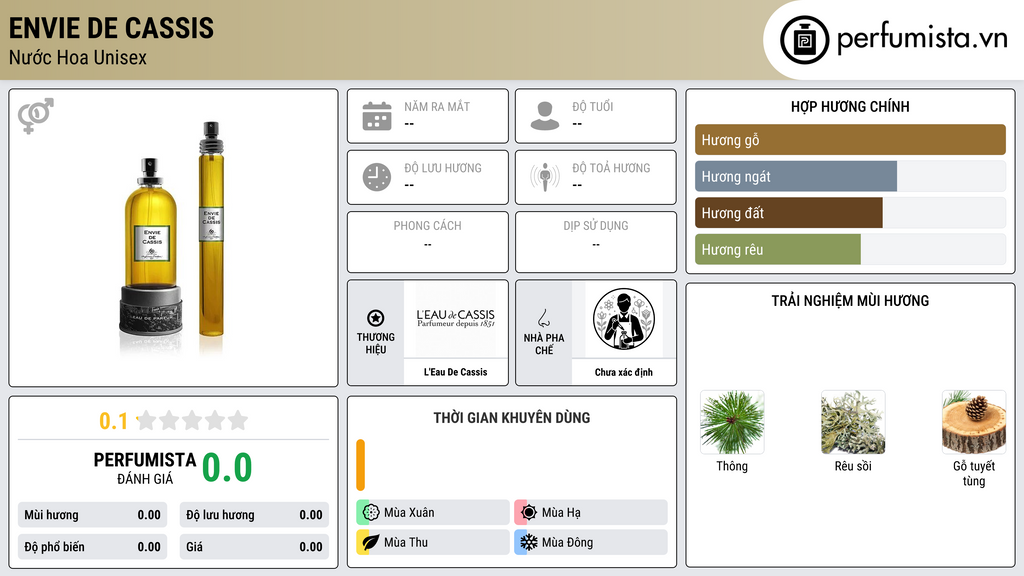Image resolution: width=1024 pixels, height=576 pixels.
Task: Click the Dịp sử dụng card
Action: tap(596, 242)
